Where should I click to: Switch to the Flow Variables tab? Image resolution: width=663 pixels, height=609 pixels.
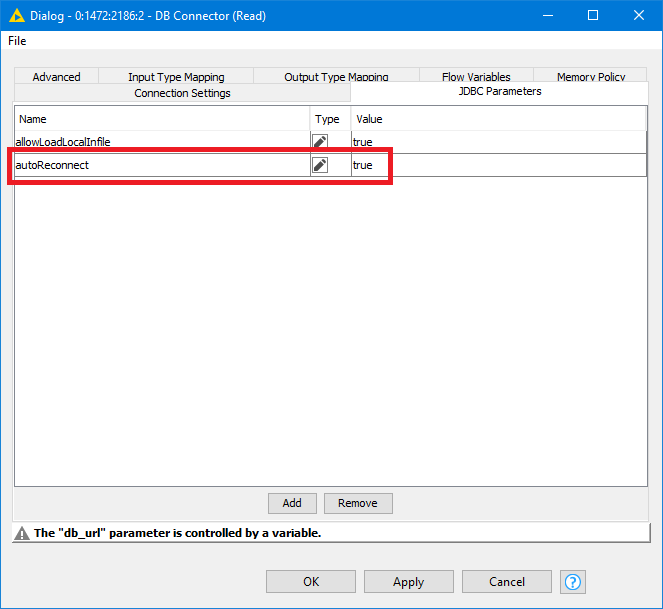click(476, 77)
